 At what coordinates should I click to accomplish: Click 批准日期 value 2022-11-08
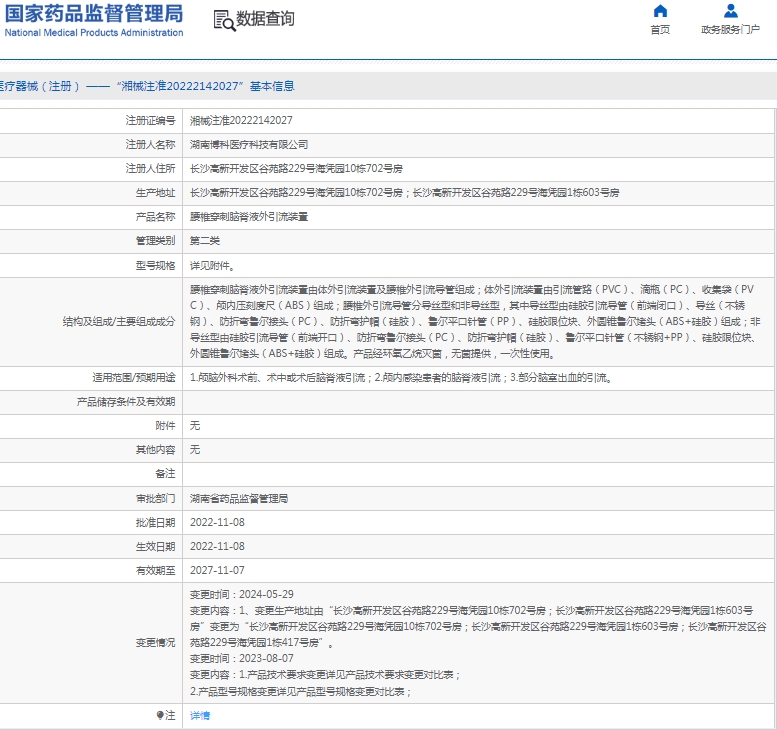[x=217, y=522]
